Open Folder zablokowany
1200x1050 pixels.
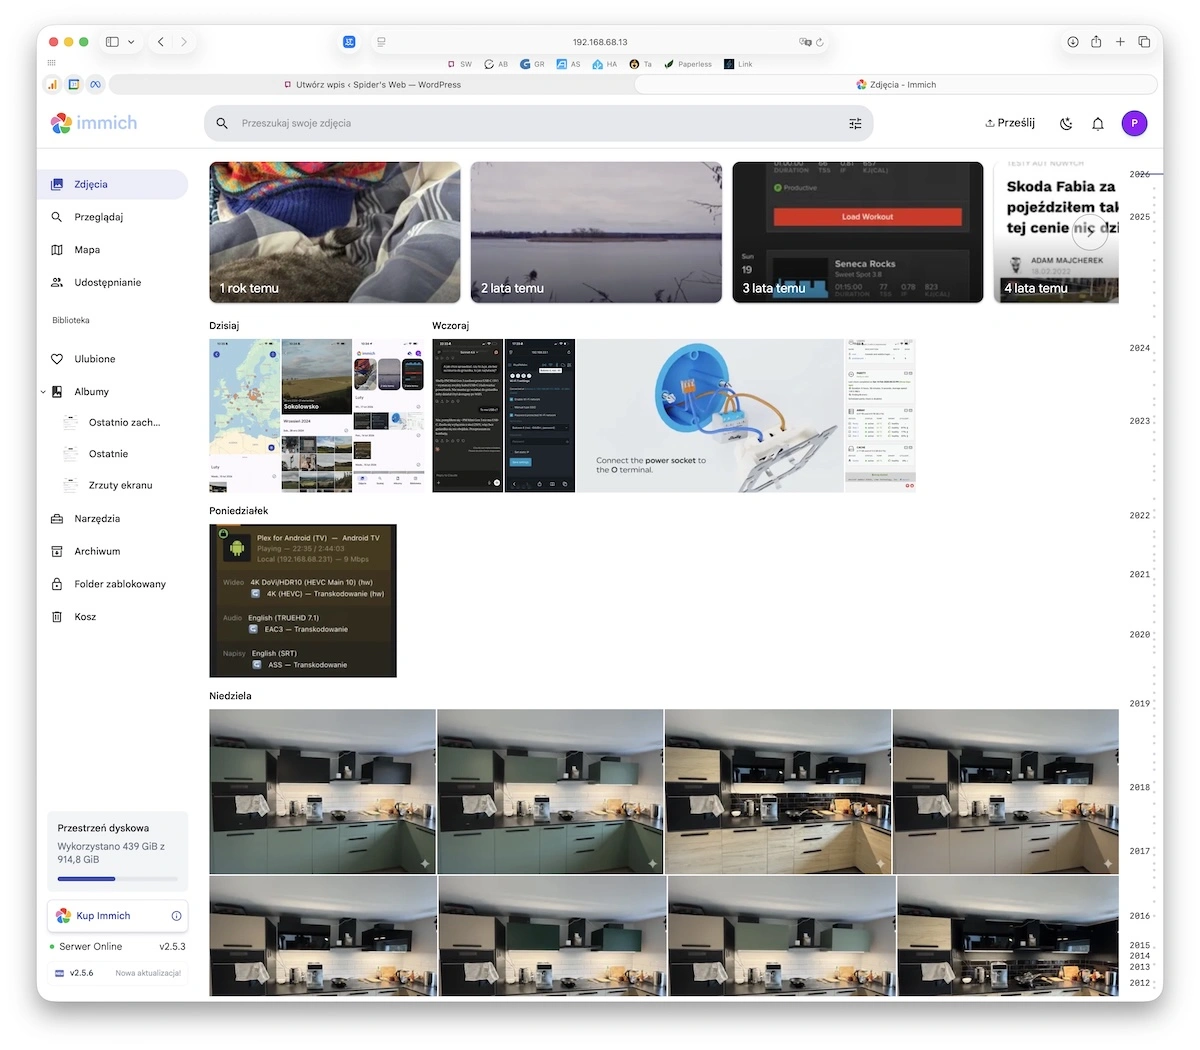coord(119,584)
